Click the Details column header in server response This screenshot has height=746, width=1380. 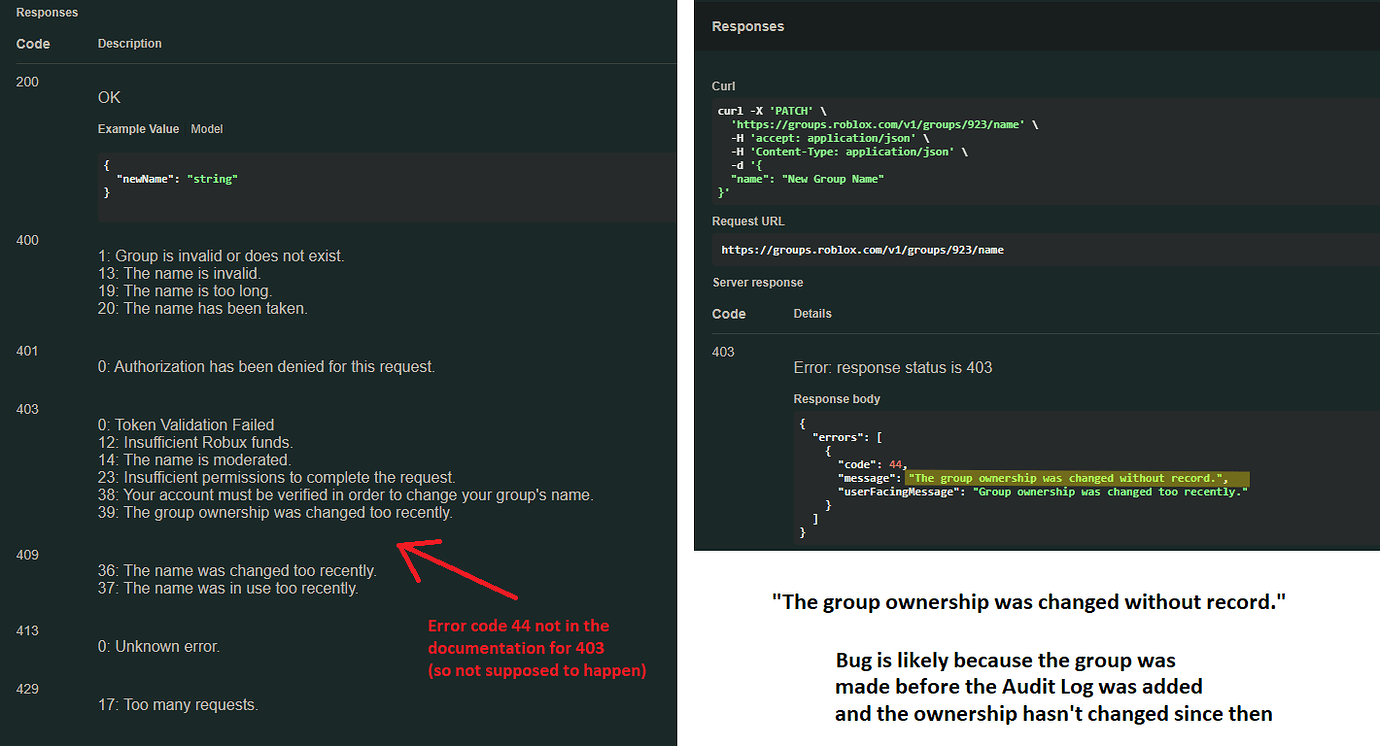[812, 313]
